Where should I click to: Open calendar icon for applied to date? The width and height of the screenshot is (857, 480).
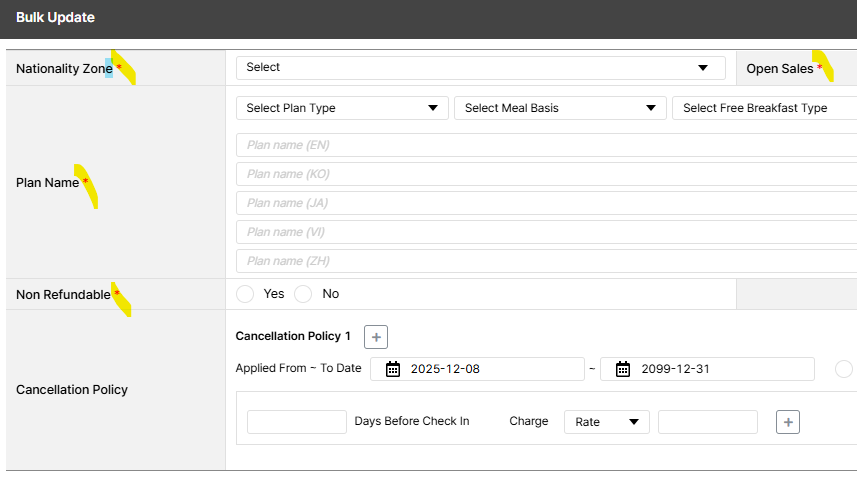[623, 369]
